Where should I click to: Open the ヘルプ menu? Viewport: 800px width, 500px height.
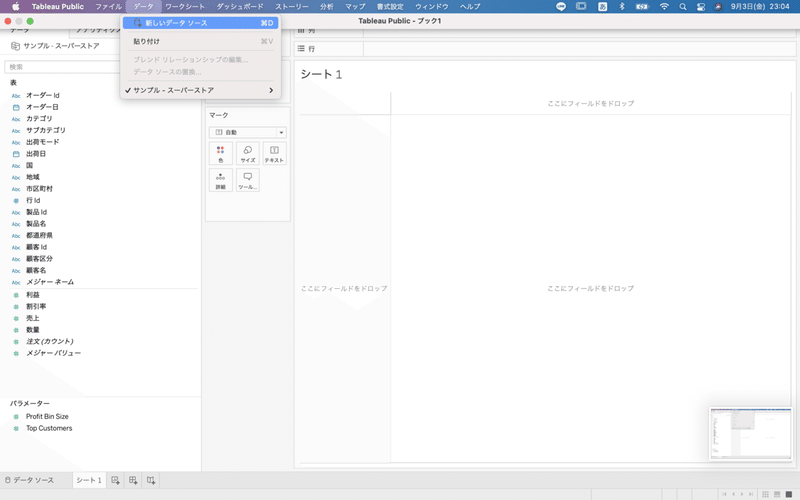click(470, 7)
